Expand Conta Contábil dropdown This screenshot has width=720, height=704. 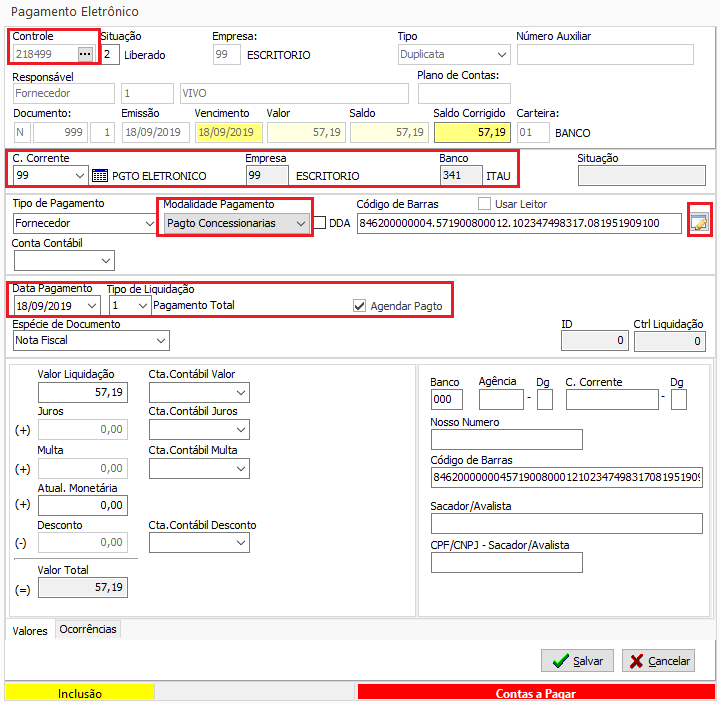(106, 261)
